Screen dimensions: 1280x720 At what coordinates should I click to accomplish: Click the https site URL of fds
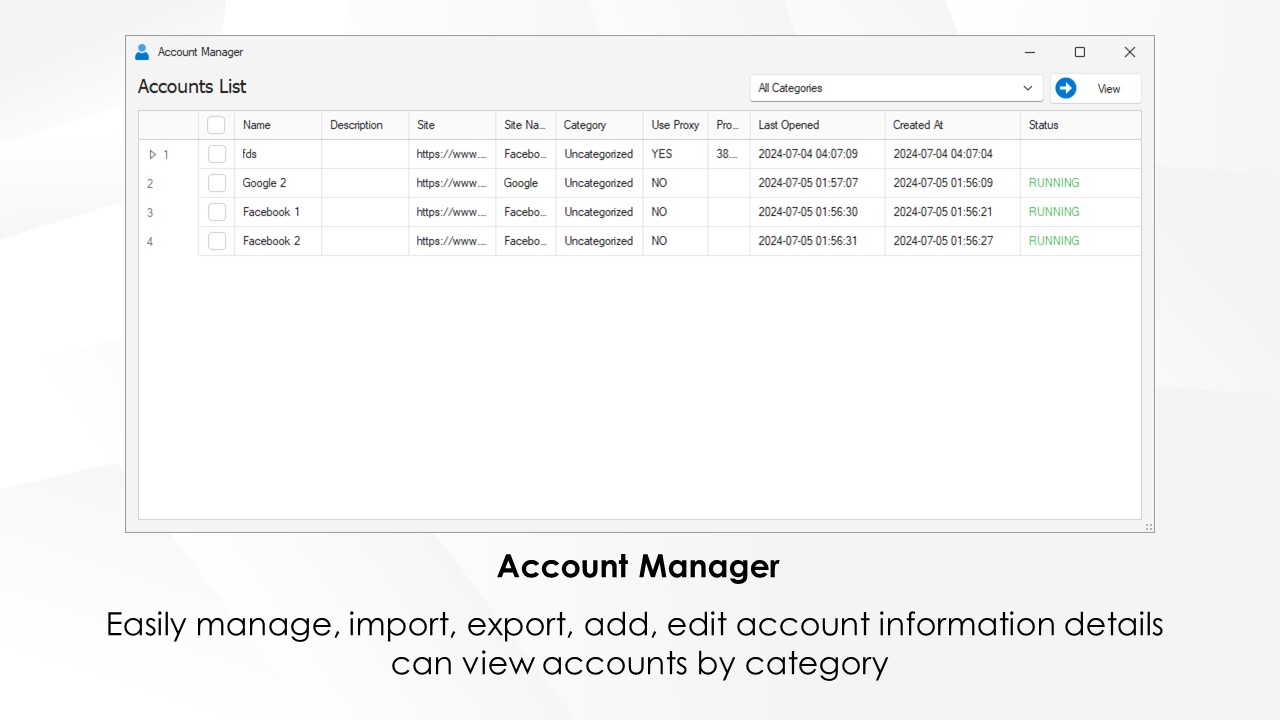click(x=452, y=154)
